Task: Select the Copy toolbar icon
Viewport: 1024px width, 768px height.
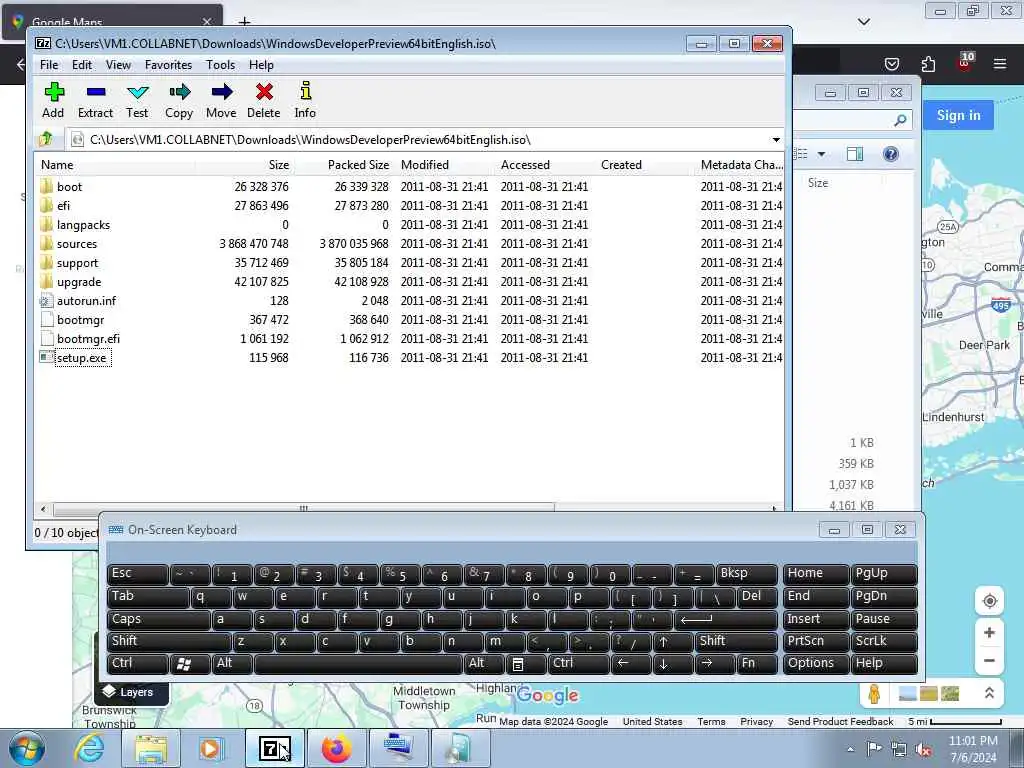Action: pos(179,100)
